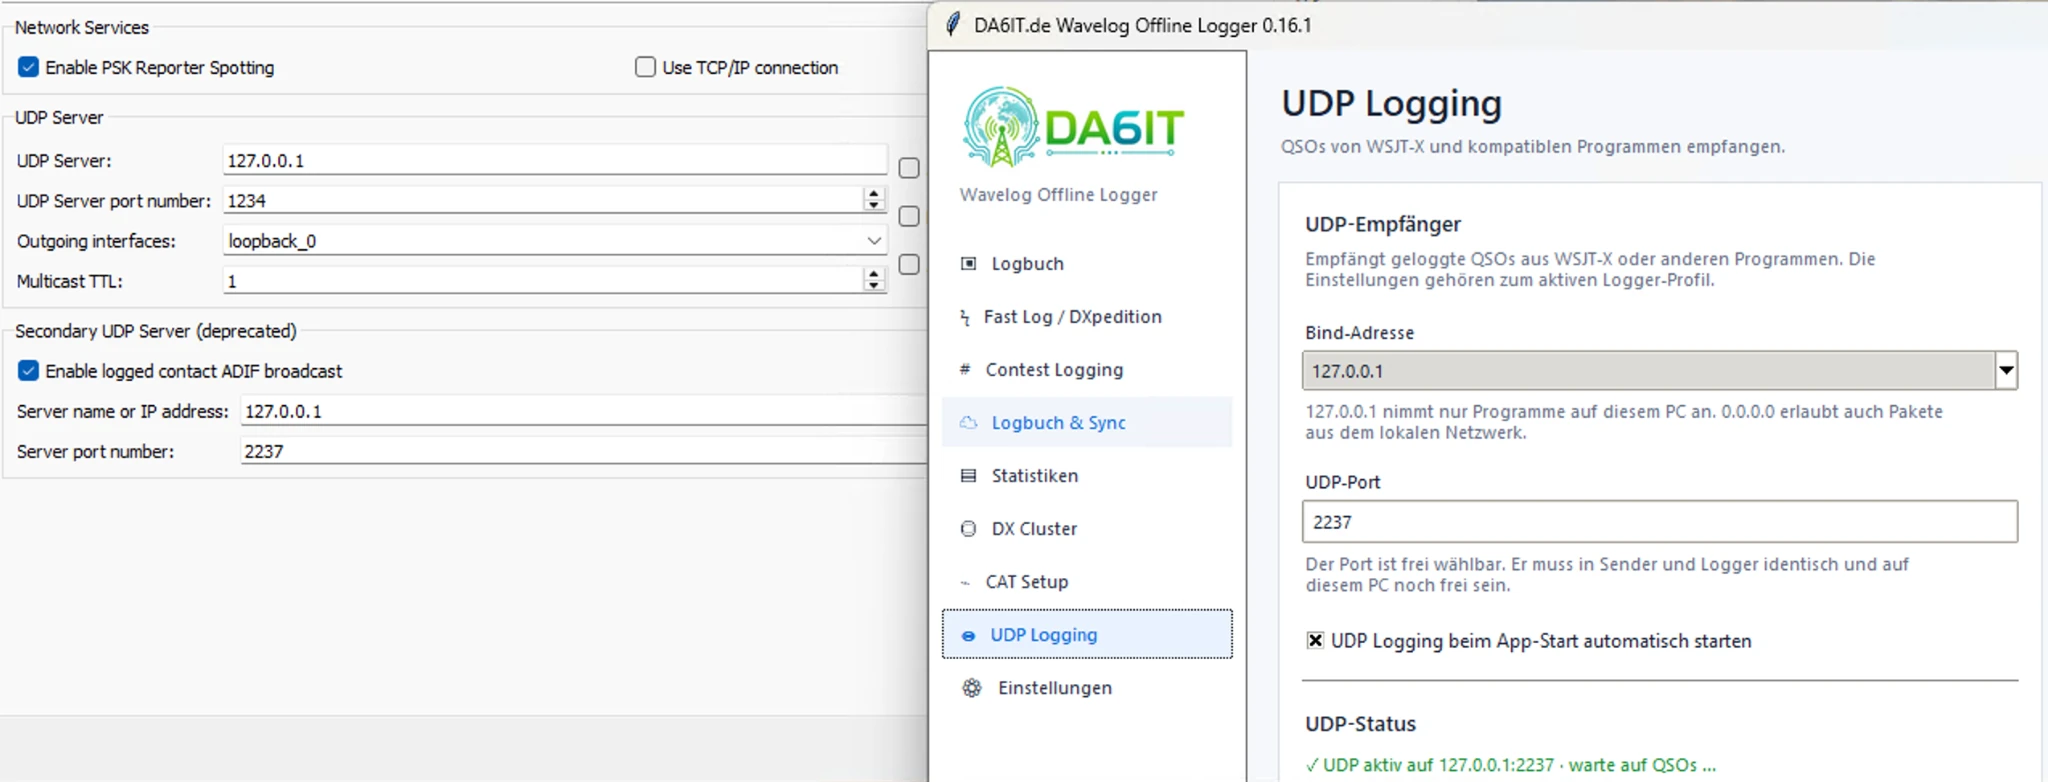Viewport: 2048px width, 782px height.
Task: Click the Bind-Adresse label text
Action: click(1359, 333)
